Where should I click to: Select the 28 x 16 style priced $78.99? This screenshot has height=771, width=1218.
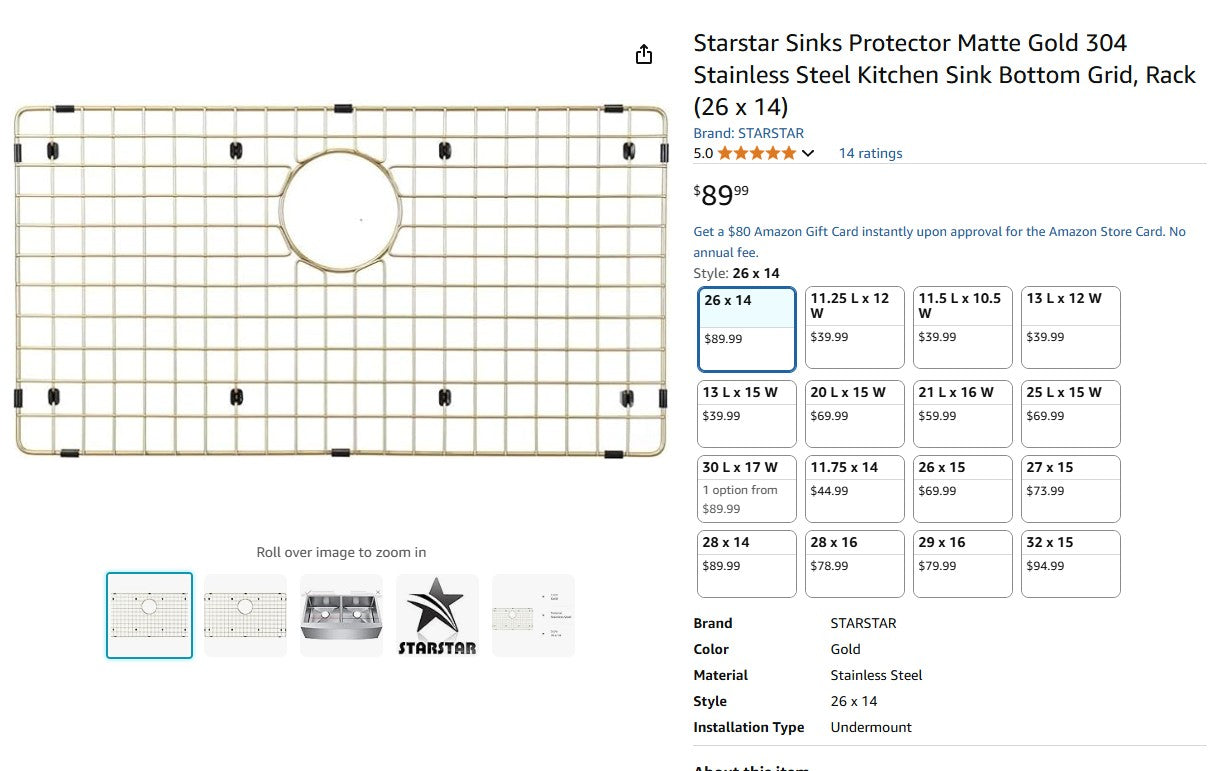854,563
